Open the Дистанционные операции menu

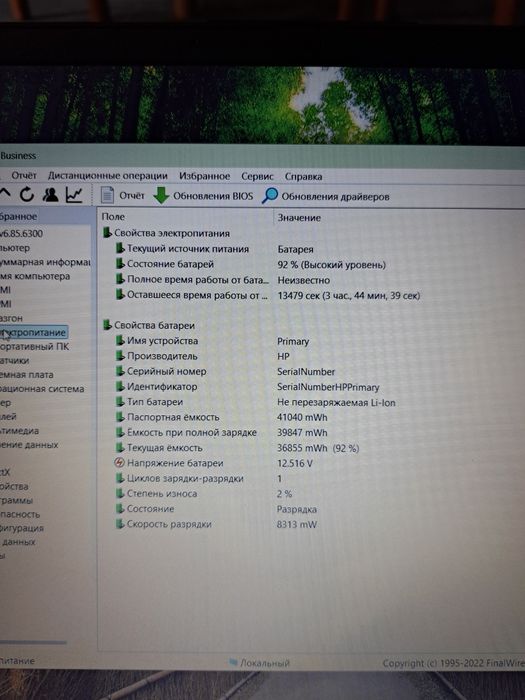click(x=108, y=175)
